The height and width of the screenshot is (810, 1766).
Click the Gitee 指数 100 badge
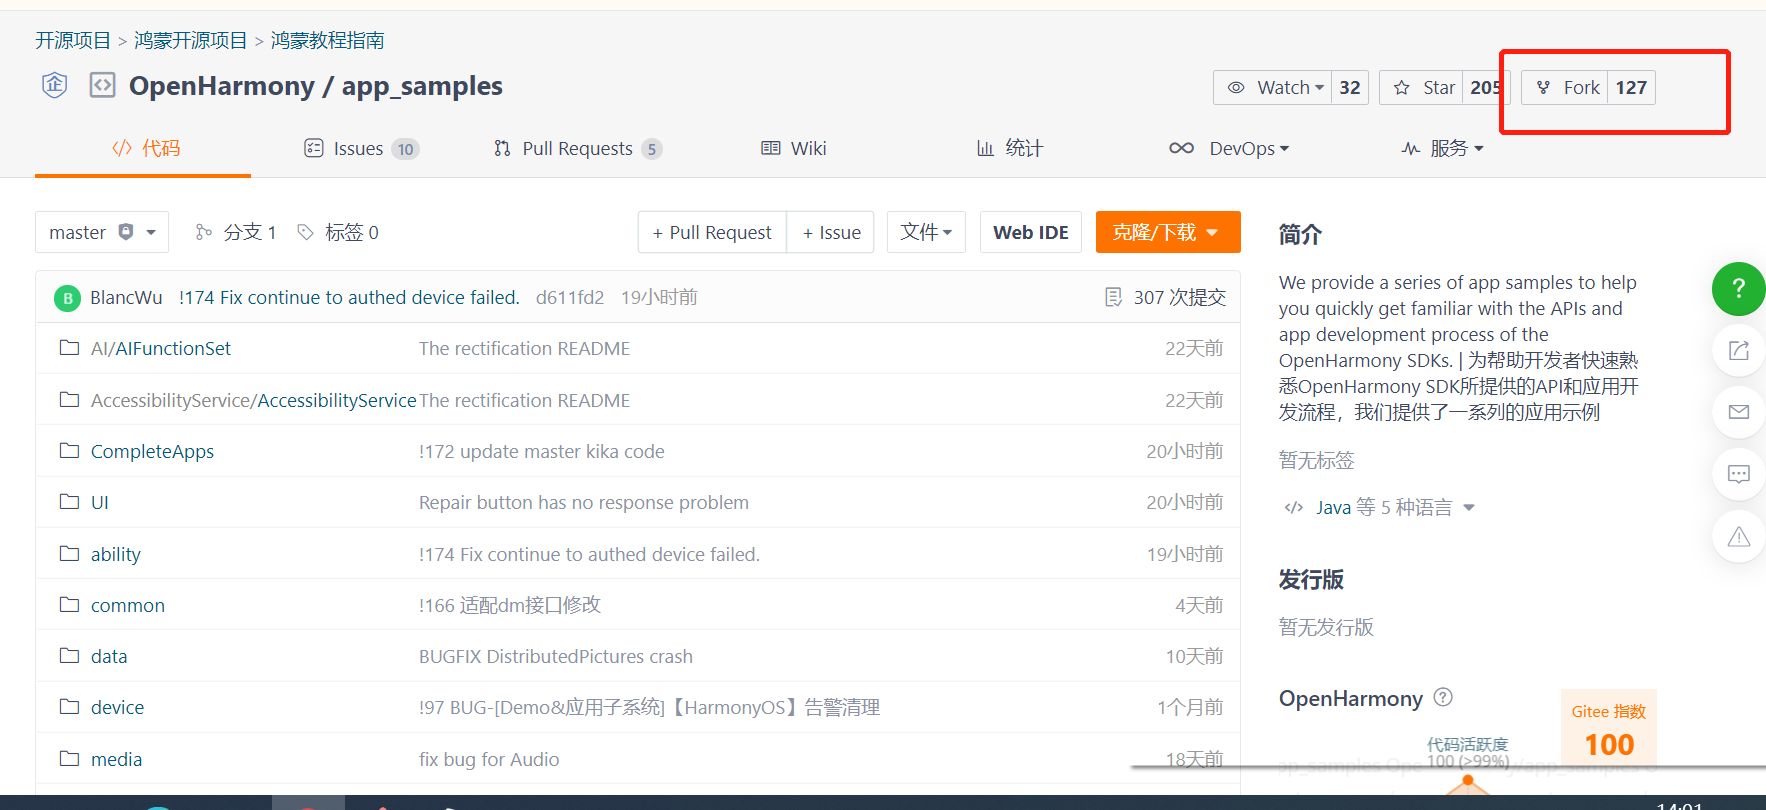pos(1609,730)
